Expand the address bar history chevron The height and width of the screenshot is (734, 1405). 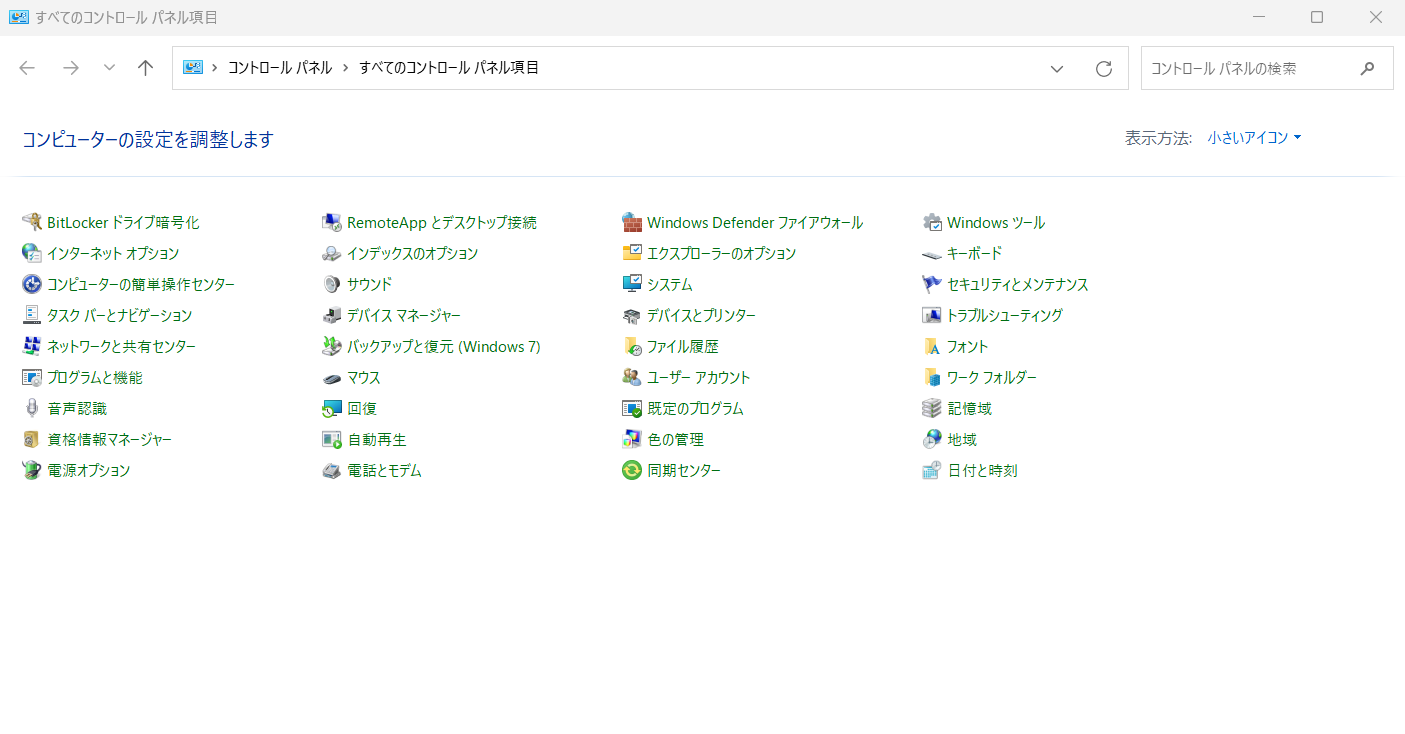tap(1056, 68)
